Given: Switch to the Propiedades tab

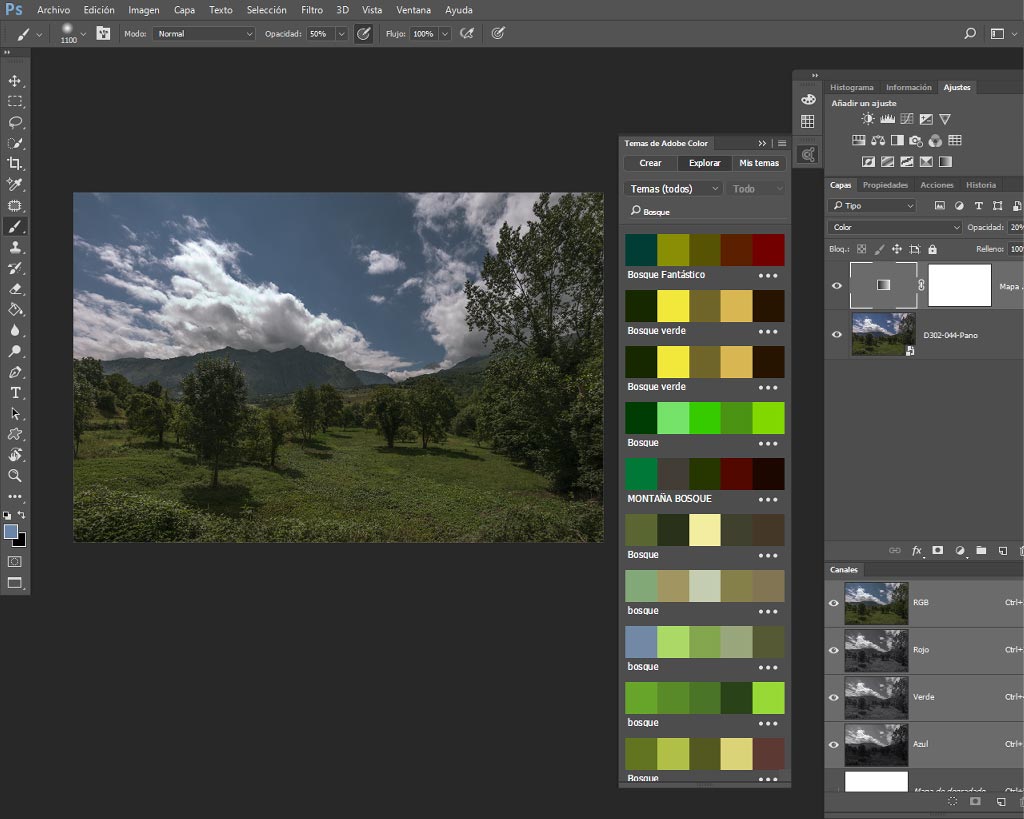Looking at the screenshot, I should click(885, 185).
